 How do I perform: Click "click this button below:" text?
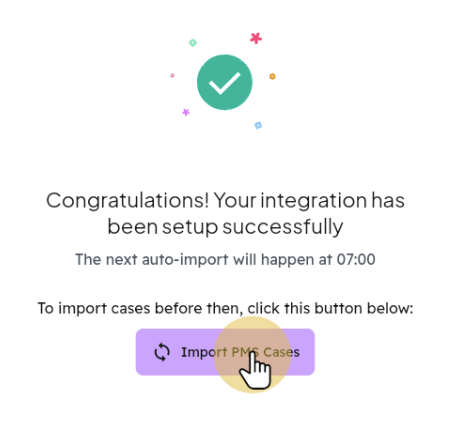coord(330,308)
